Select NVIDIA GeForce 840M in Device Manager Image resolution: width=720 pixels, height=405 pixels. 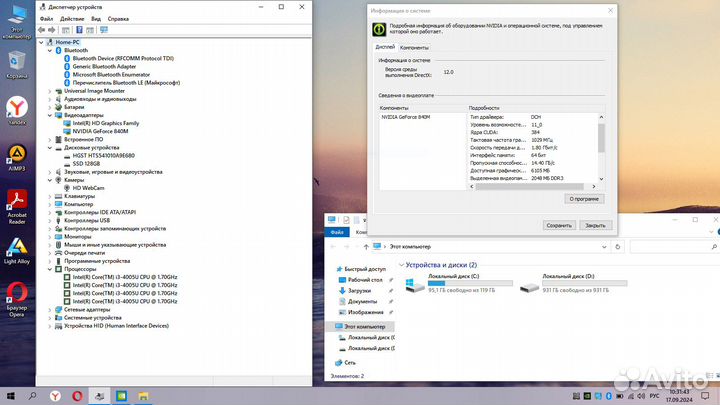coord(100,131)
